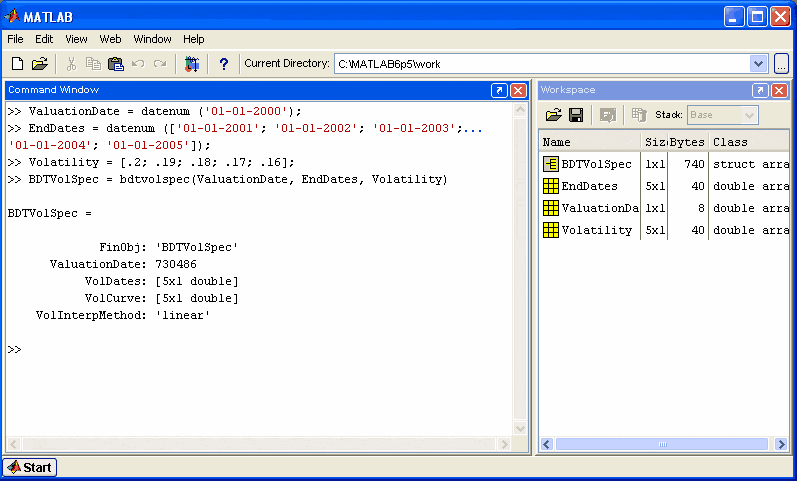Click the browse for folder ellipsis button
797x482 pixels.
781,64
